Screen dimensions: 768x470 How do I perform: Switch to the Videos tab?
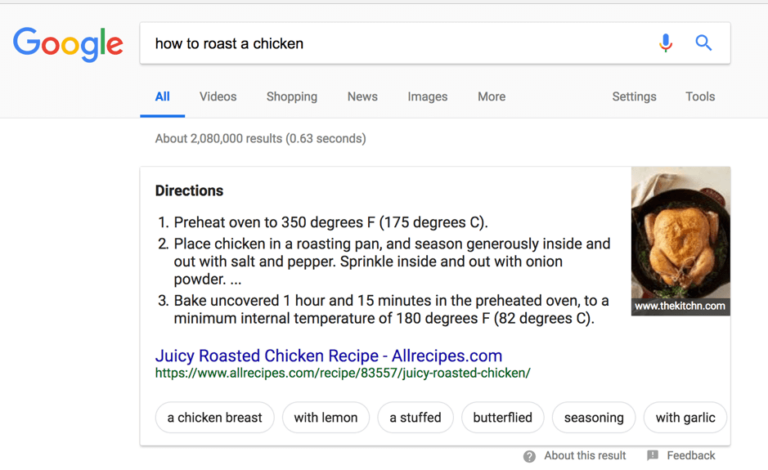click(x=218, y=97)
